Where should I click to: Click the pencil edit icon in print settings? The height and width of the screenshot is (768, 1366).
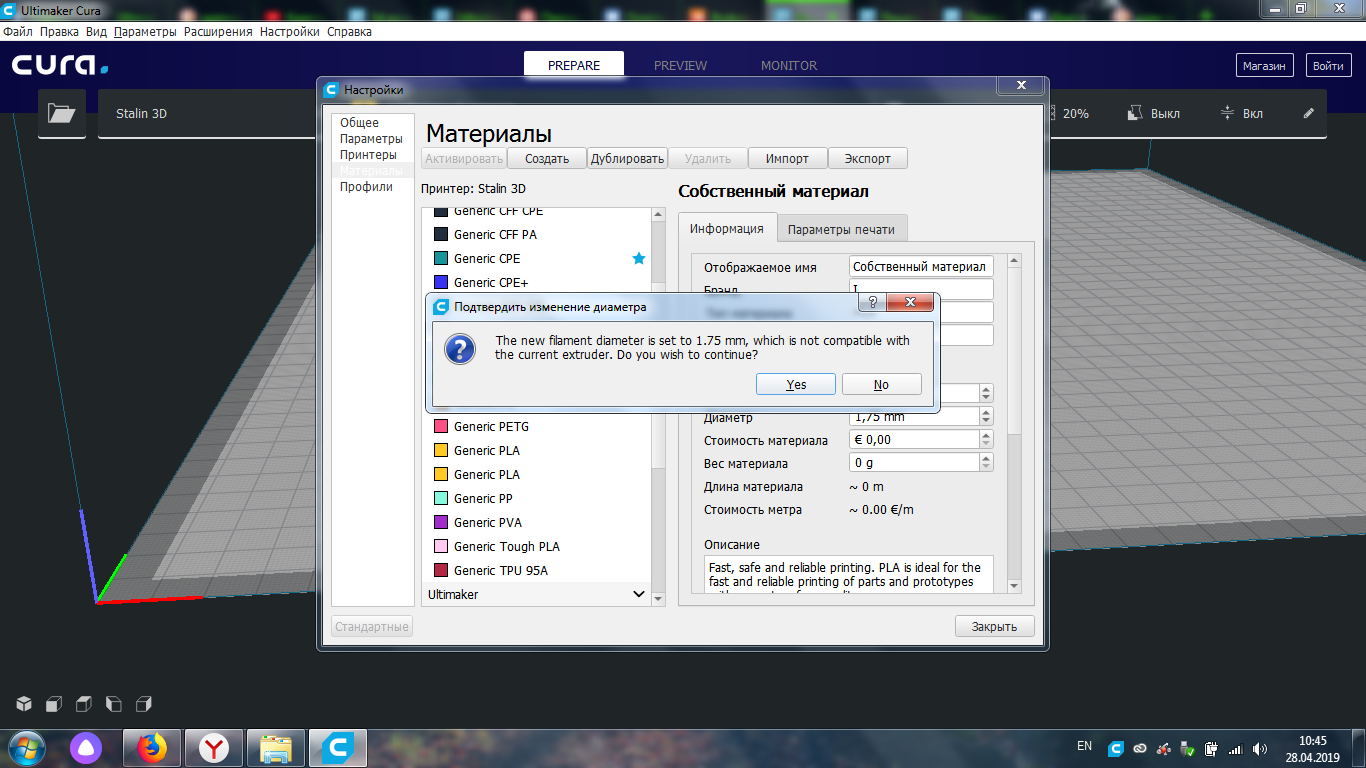(1309, 114)
